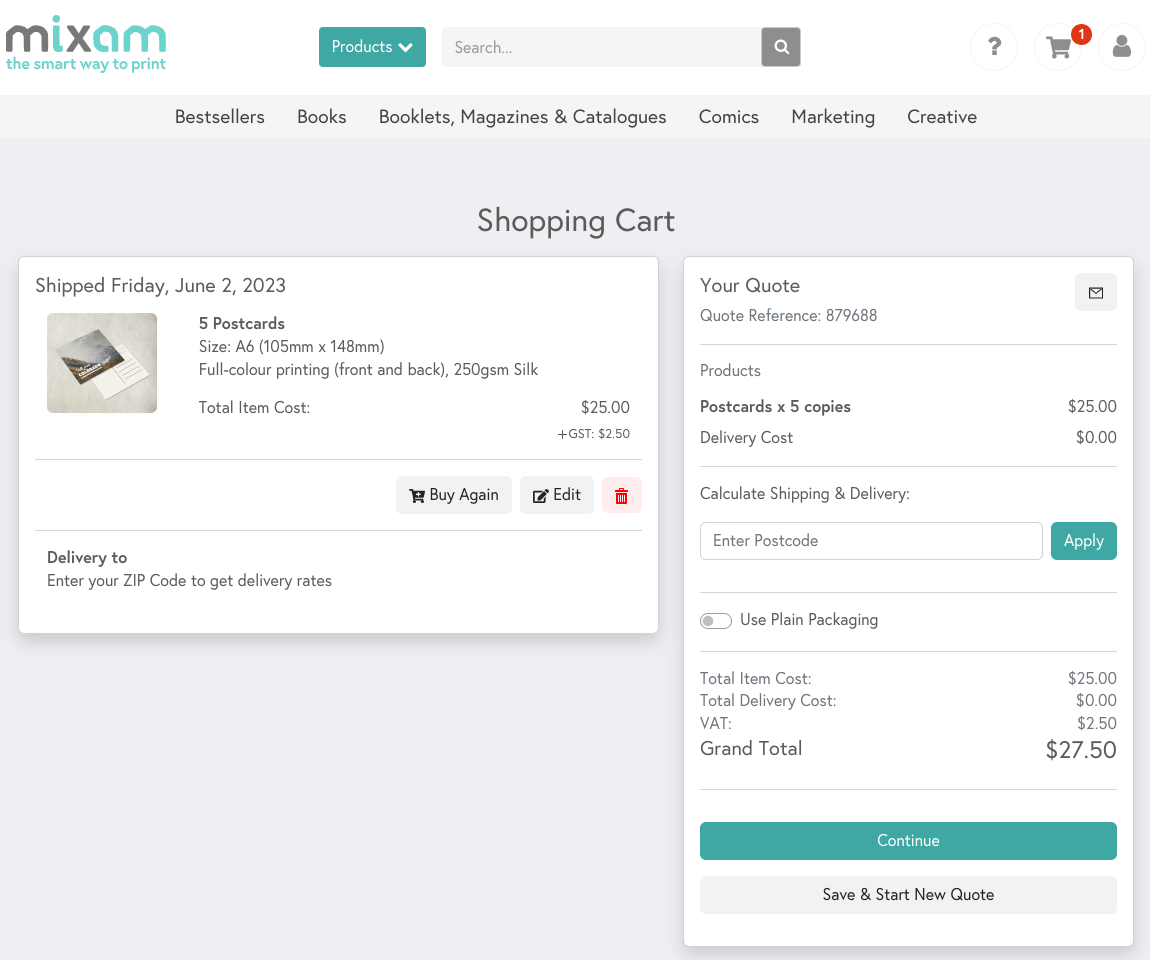The width and height of the screenshot is (1150, 960).
Task: Click the question mark help icon
Action: pyautogui.click(x=993, y=47)
